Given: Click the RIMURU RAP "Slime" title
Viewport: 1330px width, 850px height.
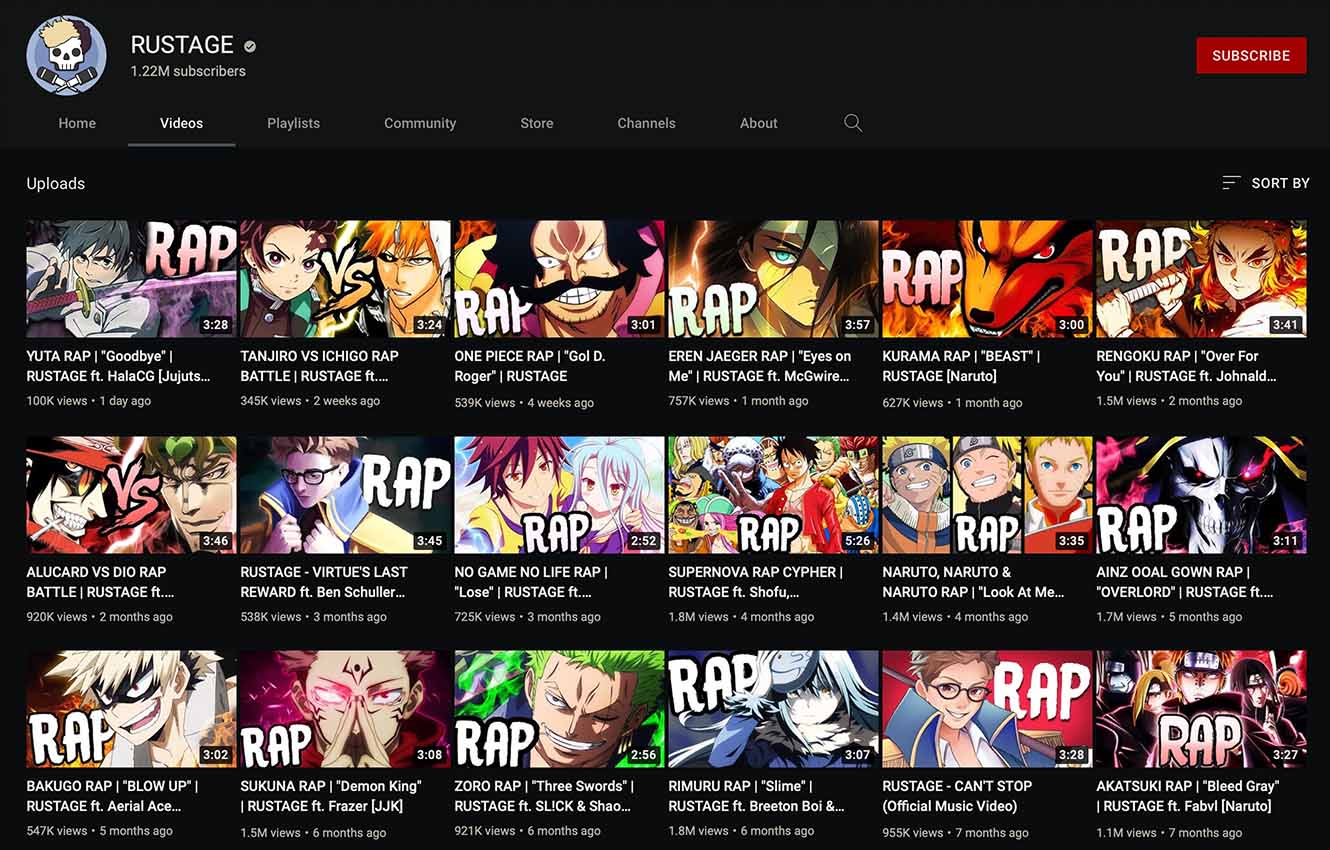Looking at the screenshot, I should [757, 796].
